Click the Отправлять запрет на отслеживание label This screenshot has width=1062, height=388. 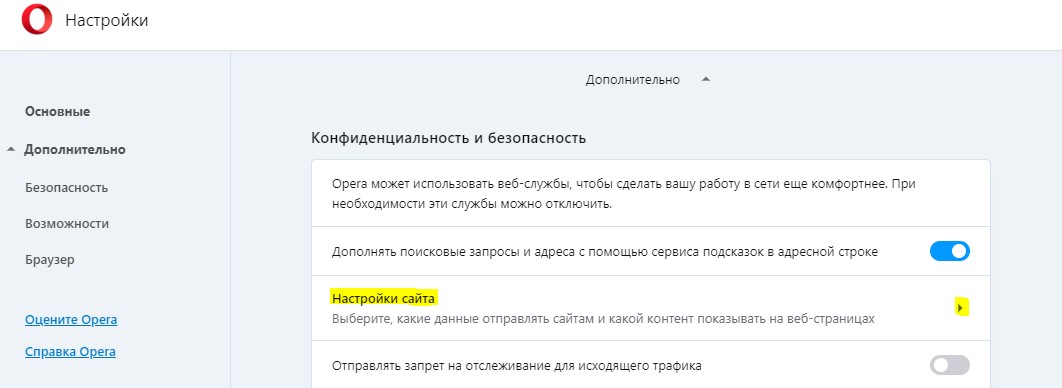pyautogui.click(x=517, y=366)
